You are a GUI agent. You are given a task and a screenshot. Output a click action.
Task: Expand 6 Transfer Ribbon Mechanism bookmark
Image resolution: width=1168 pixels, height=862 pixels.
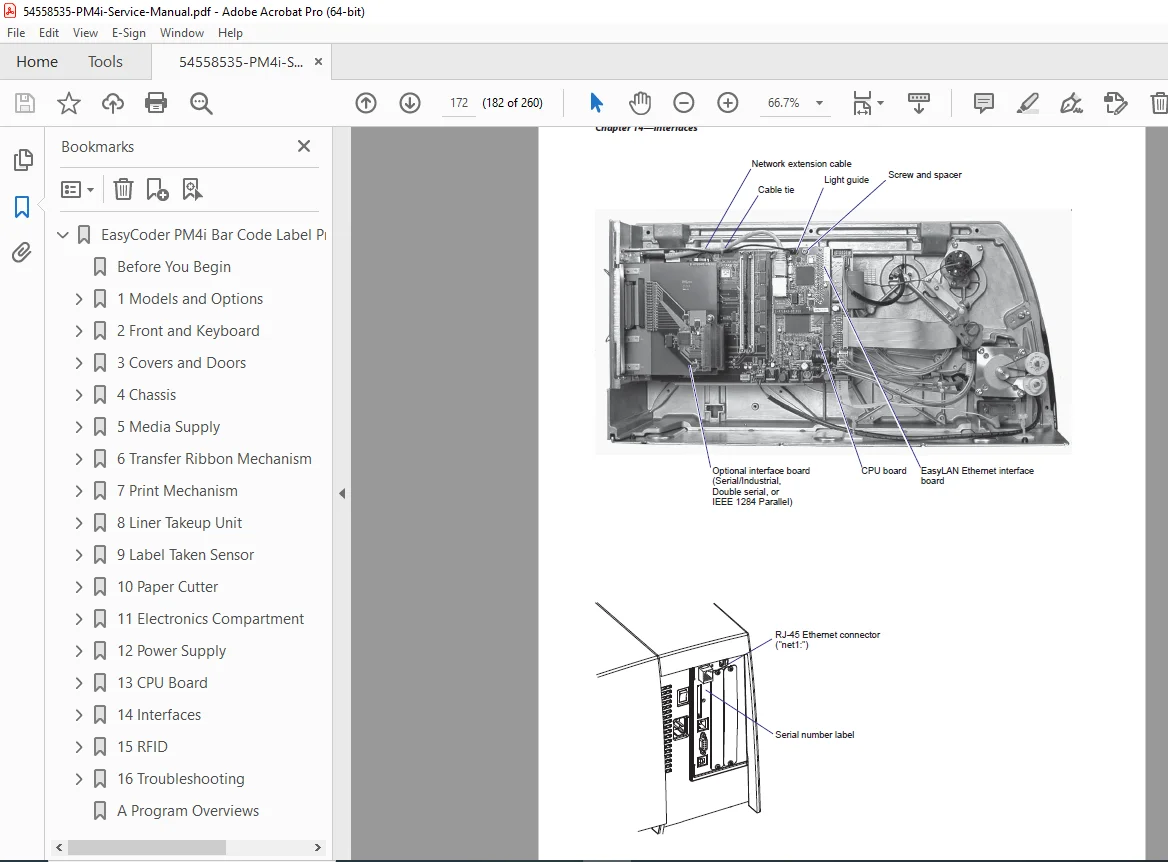point(79,459)
